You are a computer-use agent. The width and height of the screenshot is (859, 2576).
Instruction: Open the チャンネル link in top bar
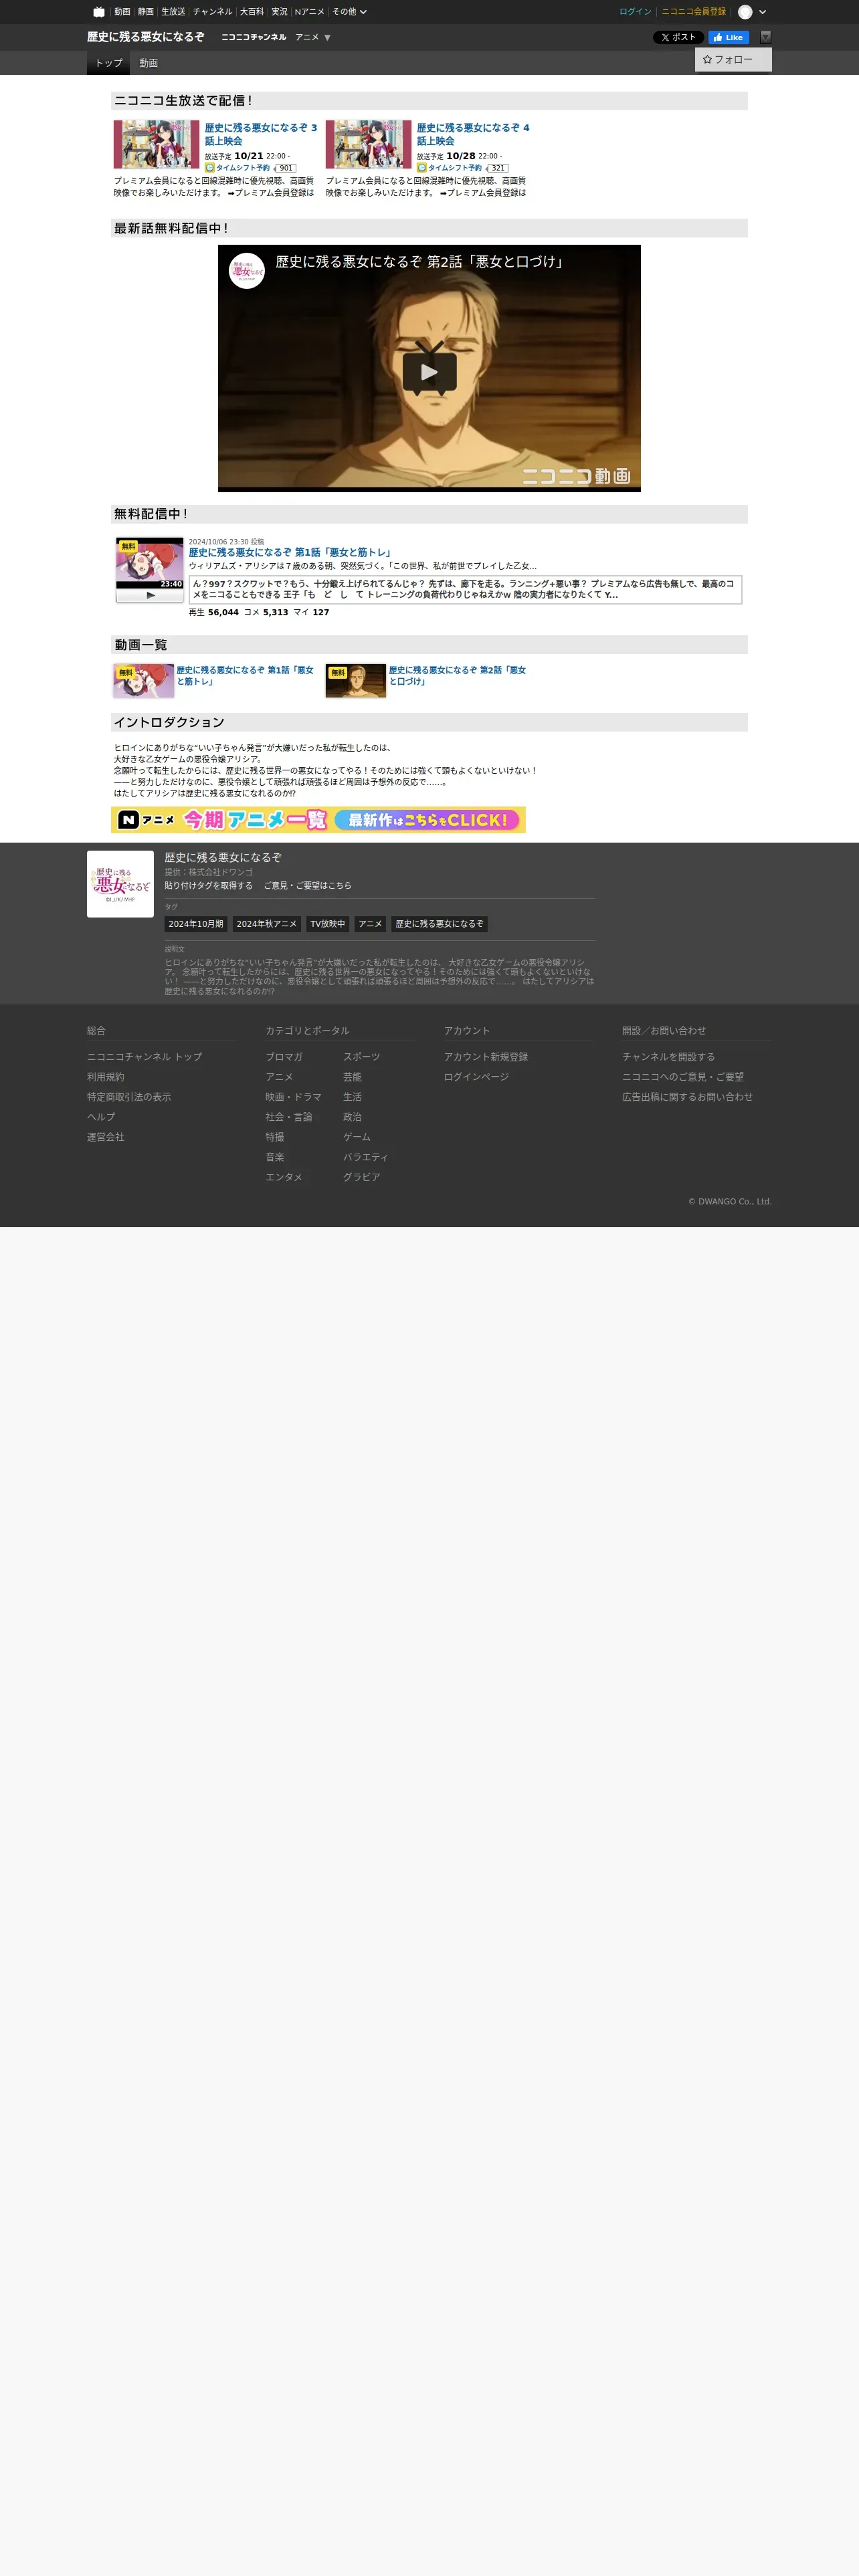(x=212, y=12)
